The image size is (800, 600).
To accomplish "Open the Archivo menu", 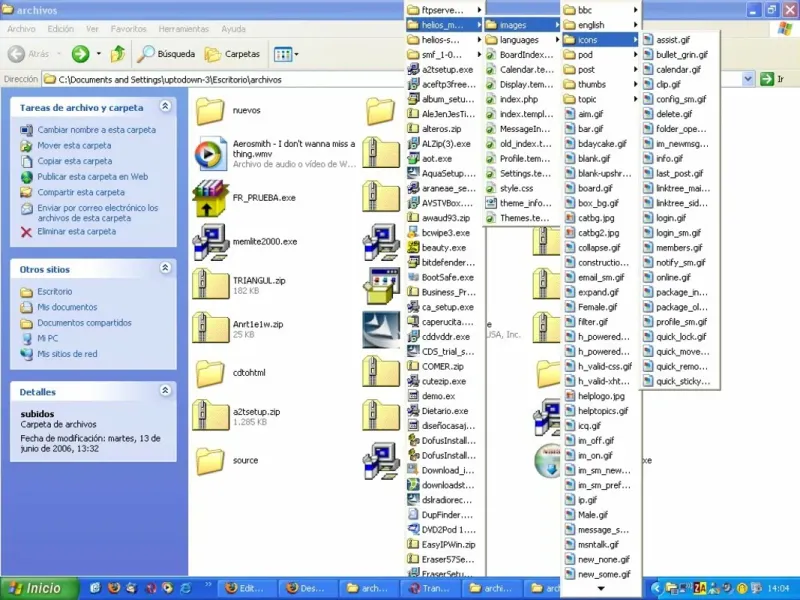I will pos(21,29).
